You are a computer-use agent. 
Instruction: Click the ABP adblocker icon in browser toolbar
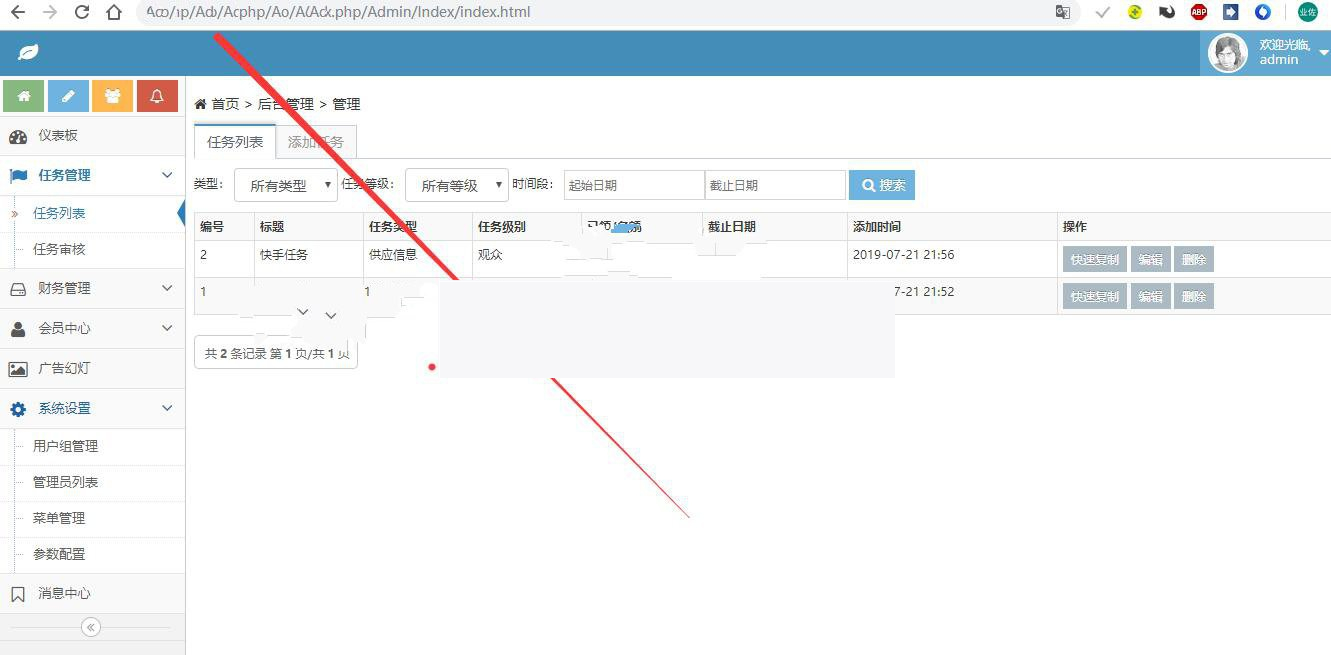pos(1198,13)
